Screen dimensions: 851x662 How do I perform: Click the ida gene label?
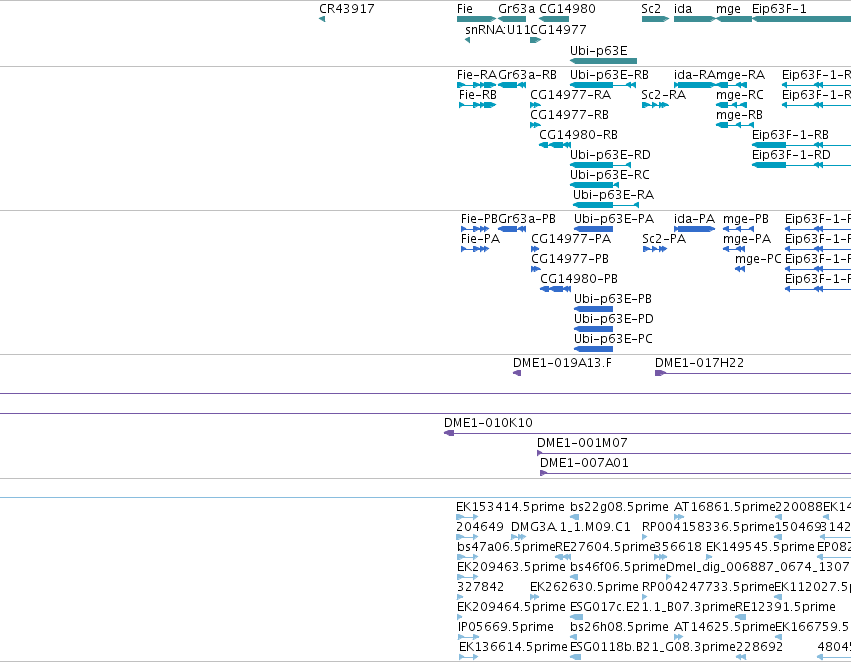683,9
